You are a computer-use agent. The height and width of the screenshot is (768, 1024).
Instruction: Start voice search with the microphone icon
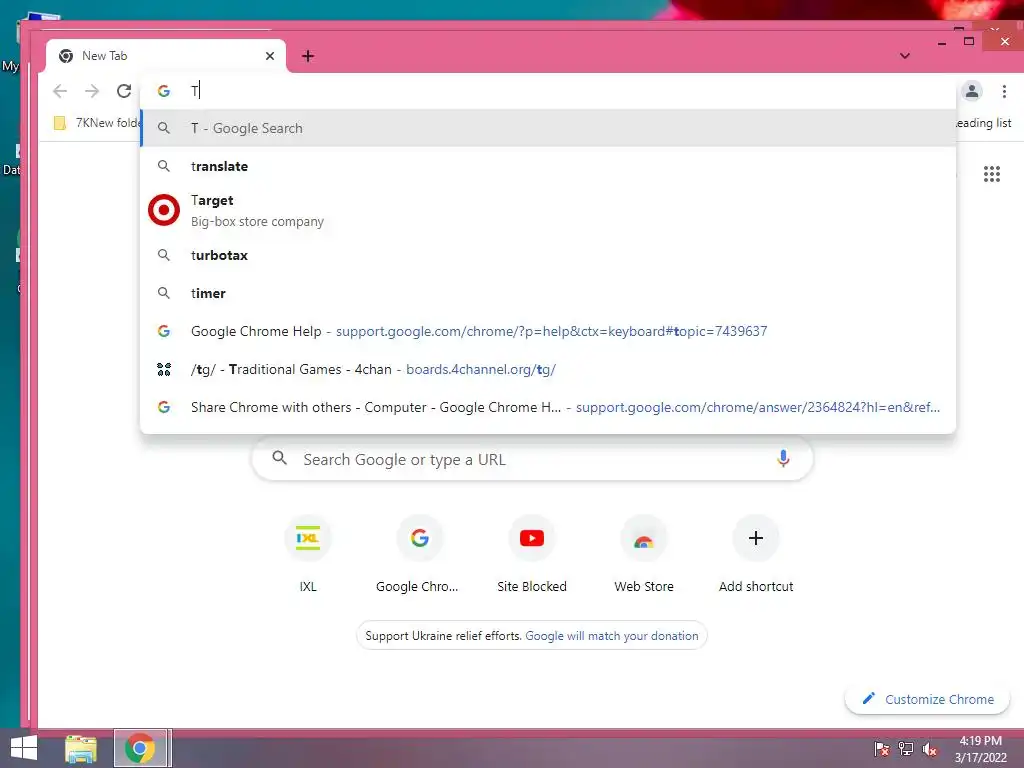(783, 458)
